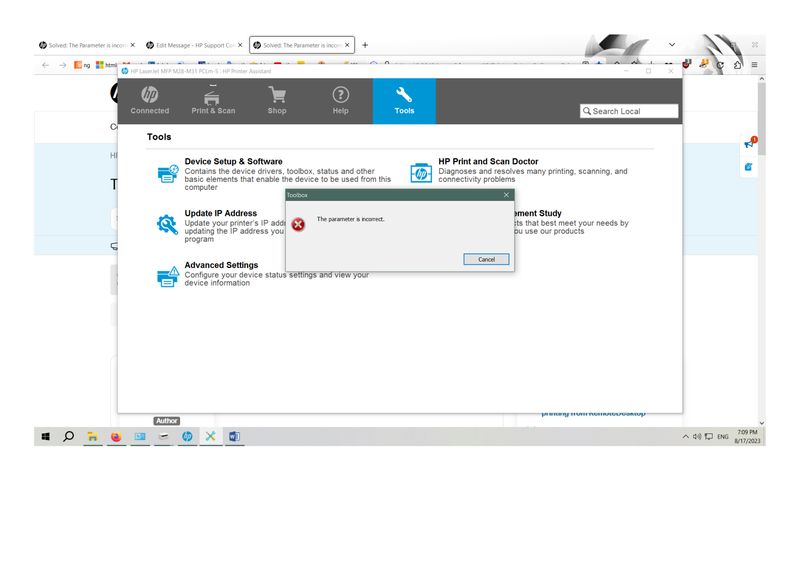Click the HP Print and Scan Doctor icon

tap(421, 173)
